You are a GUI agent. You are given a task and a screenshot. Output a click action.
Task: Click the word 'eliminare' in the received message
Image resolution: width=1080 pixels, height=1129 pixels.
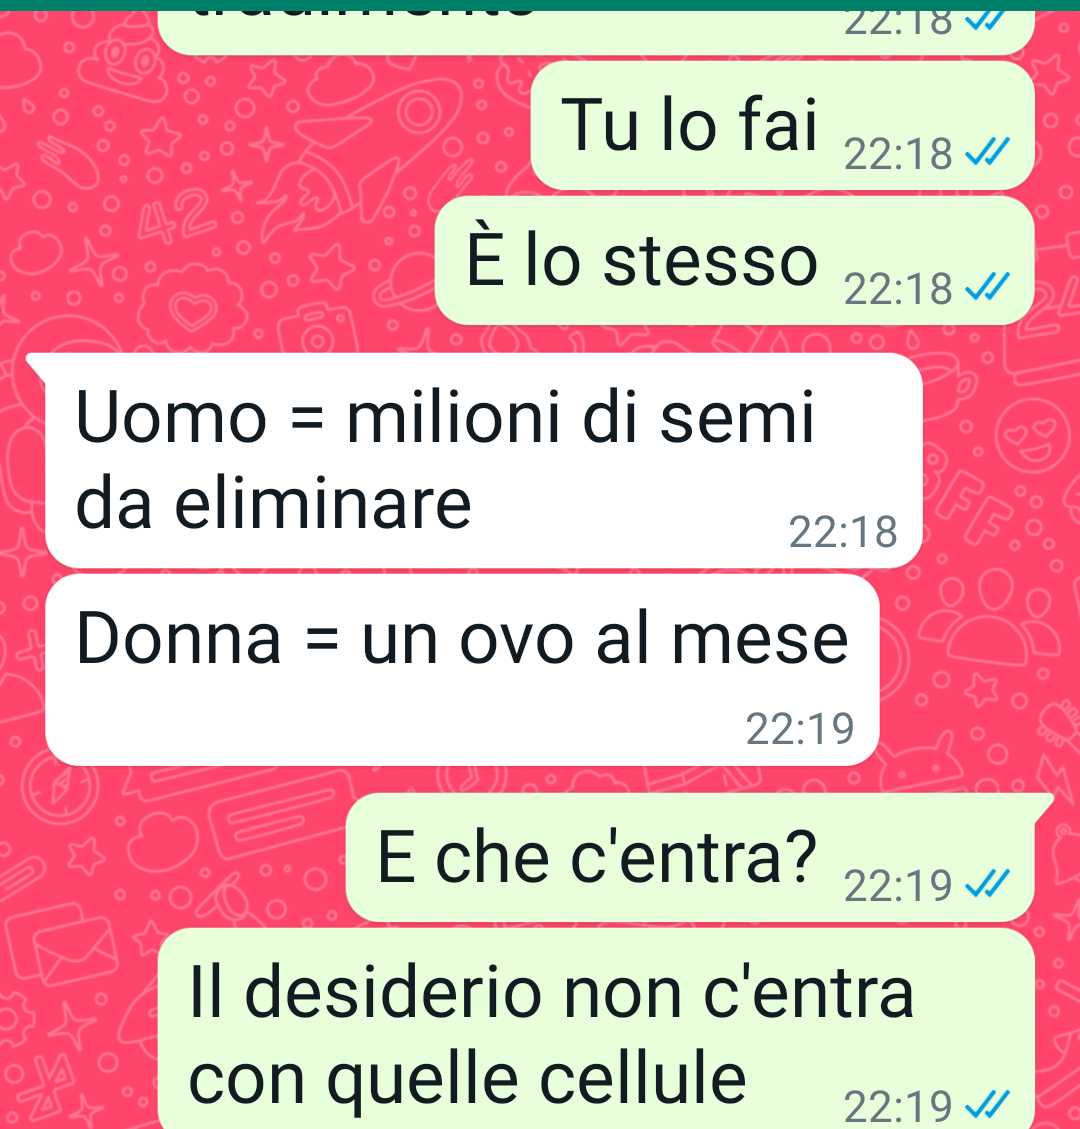tap(323, 503)
